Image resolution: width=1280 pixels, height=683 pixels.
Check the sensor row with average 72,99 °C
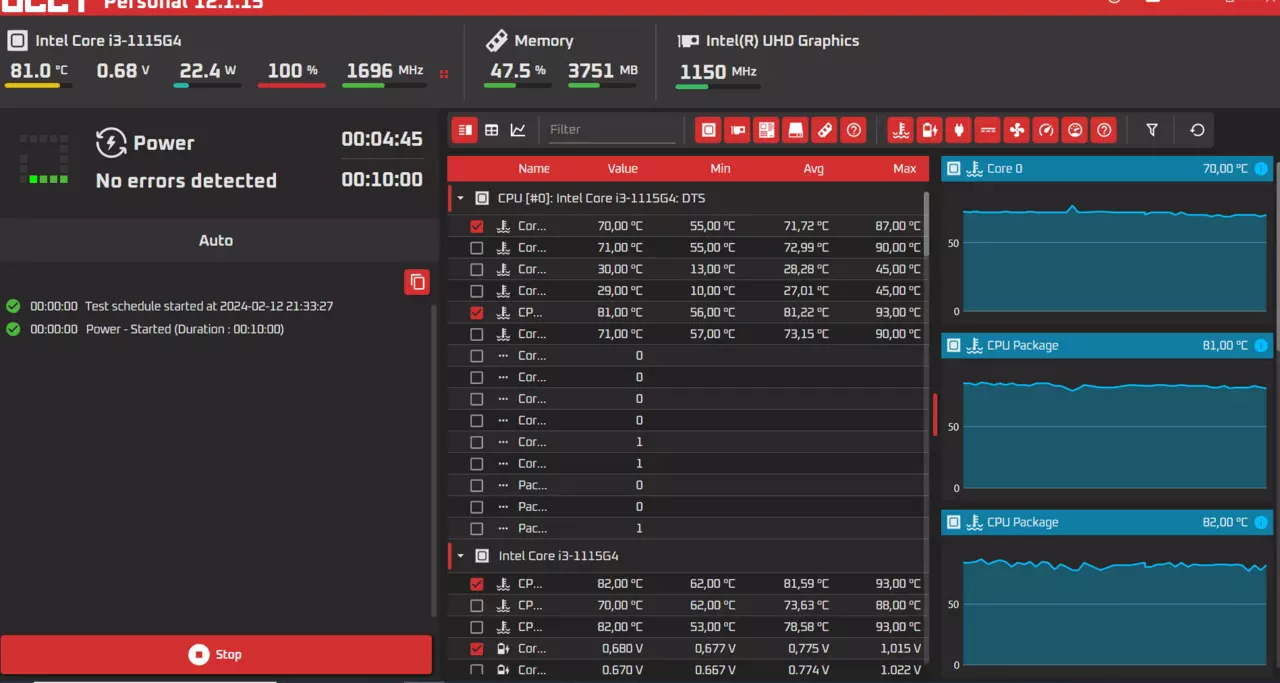(x=476, y=248)
